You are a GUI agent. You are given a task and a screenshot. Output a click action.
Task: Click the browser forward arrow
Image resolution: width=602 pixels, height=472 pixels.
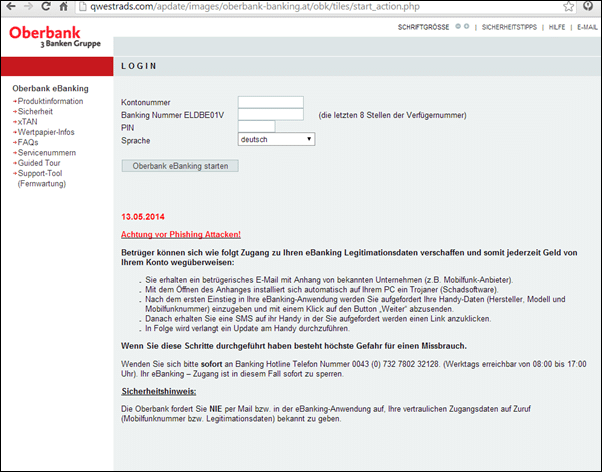[x=28, y=6]
